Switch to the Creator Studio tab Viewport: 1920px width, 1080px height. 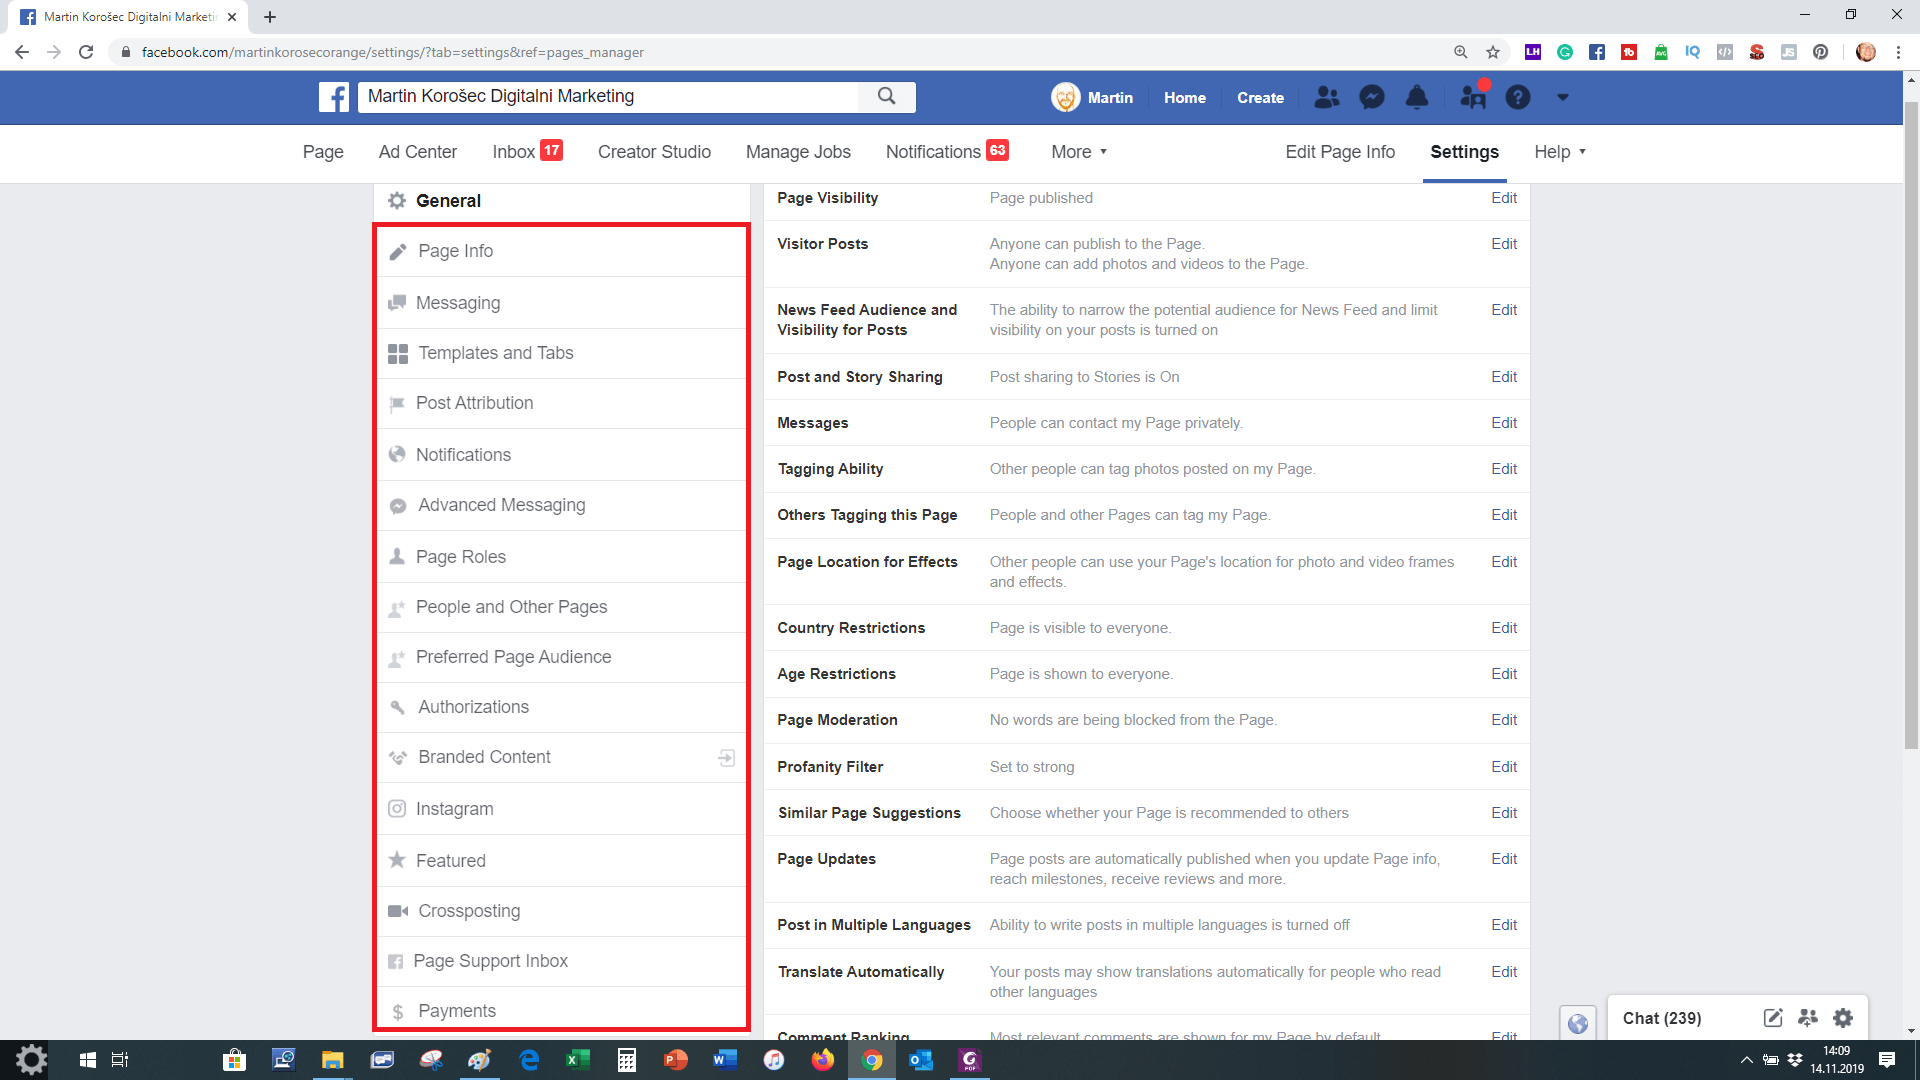[x=654, y=152]
